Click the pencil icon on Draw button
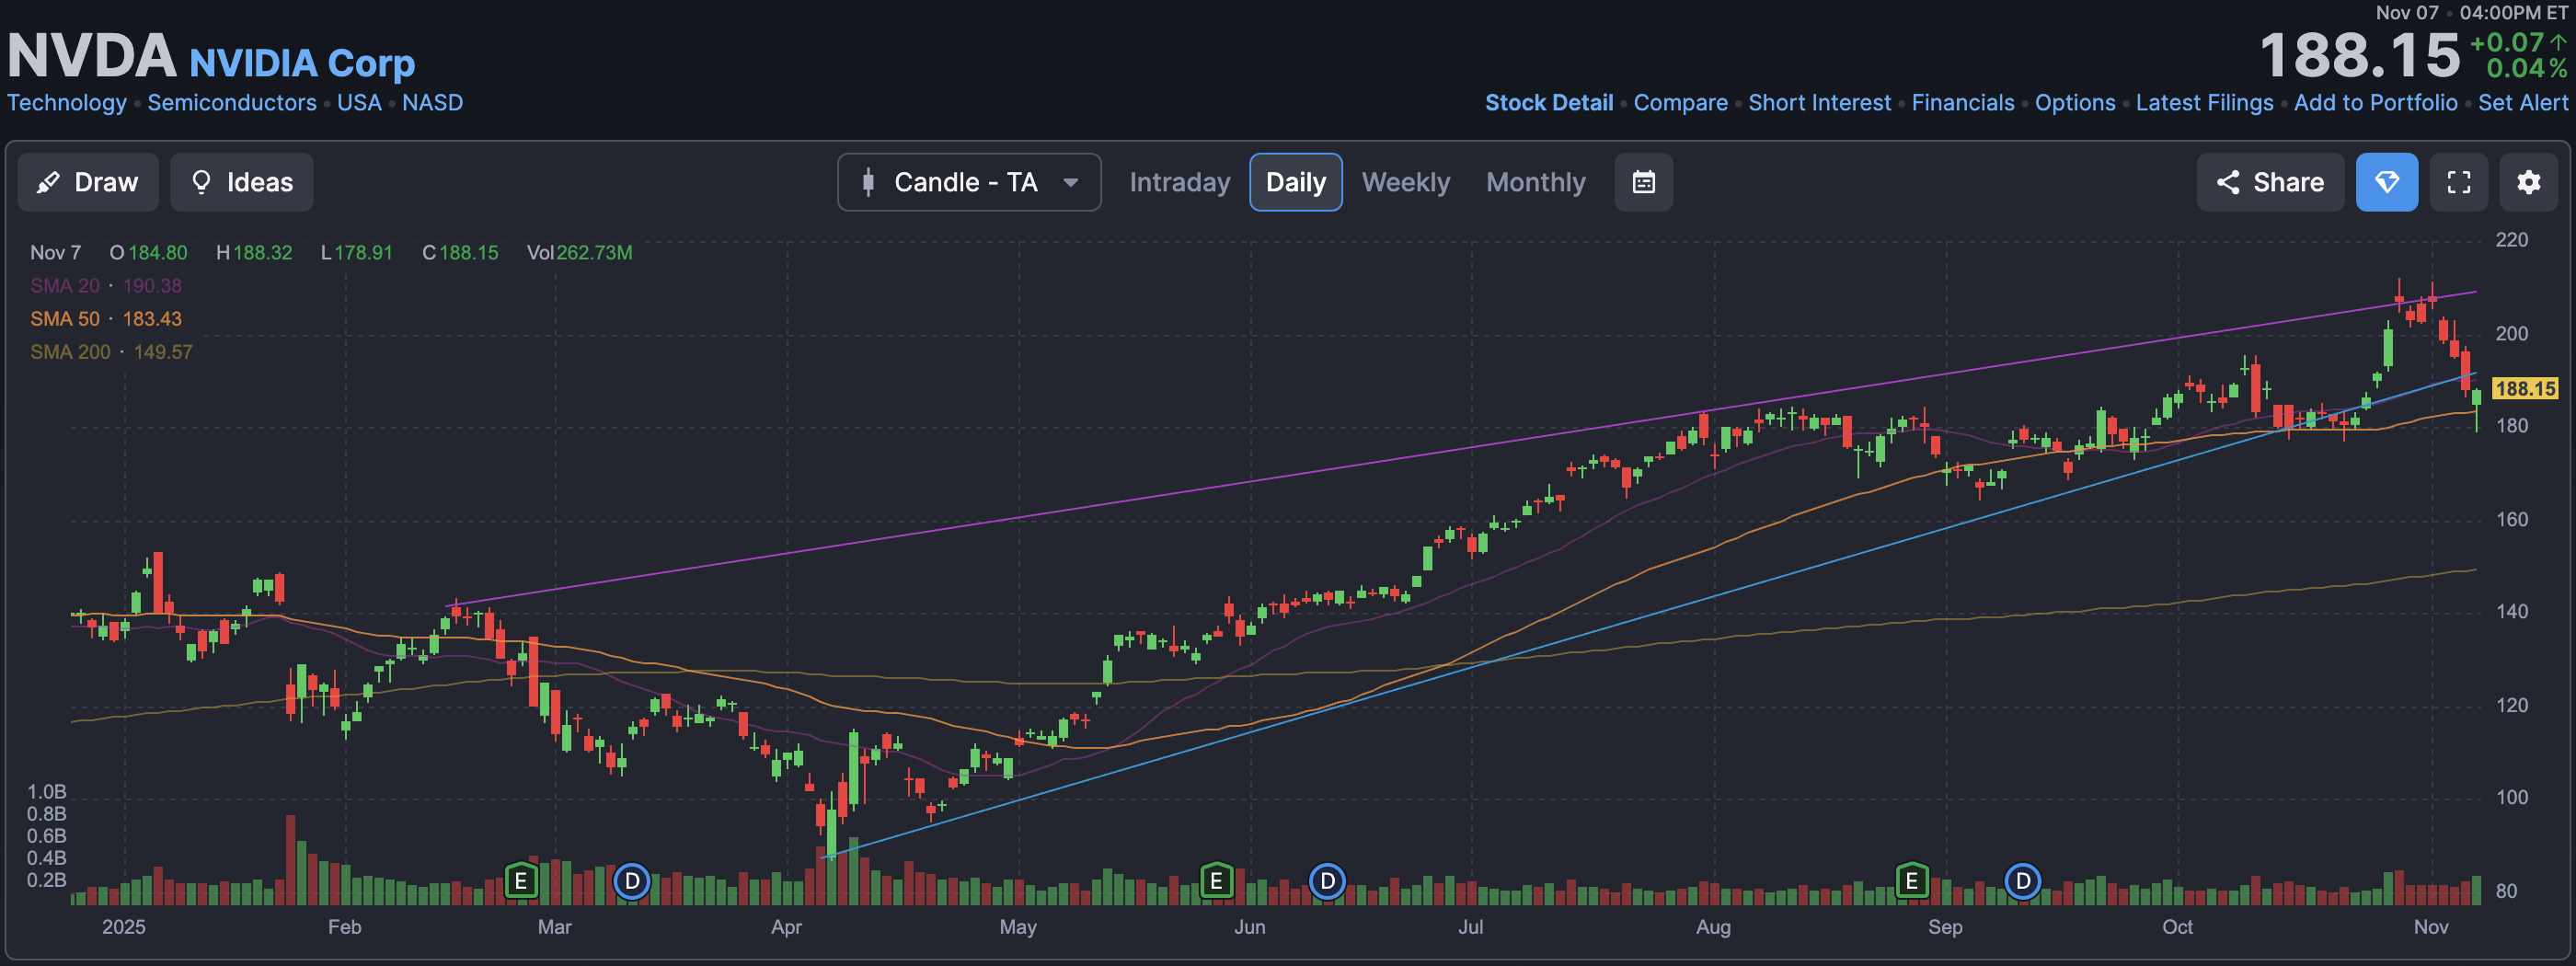Image resolution: width=2576 pixels, height=966 pixels. pos(47,182)
